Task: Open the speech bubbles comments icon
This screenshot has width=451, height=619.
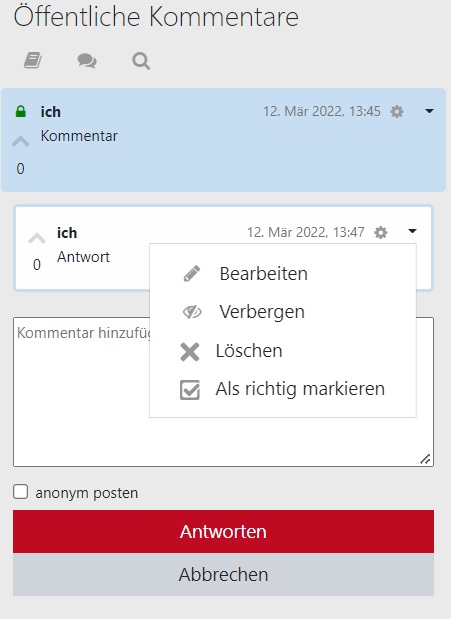Action: pos(87,61)
